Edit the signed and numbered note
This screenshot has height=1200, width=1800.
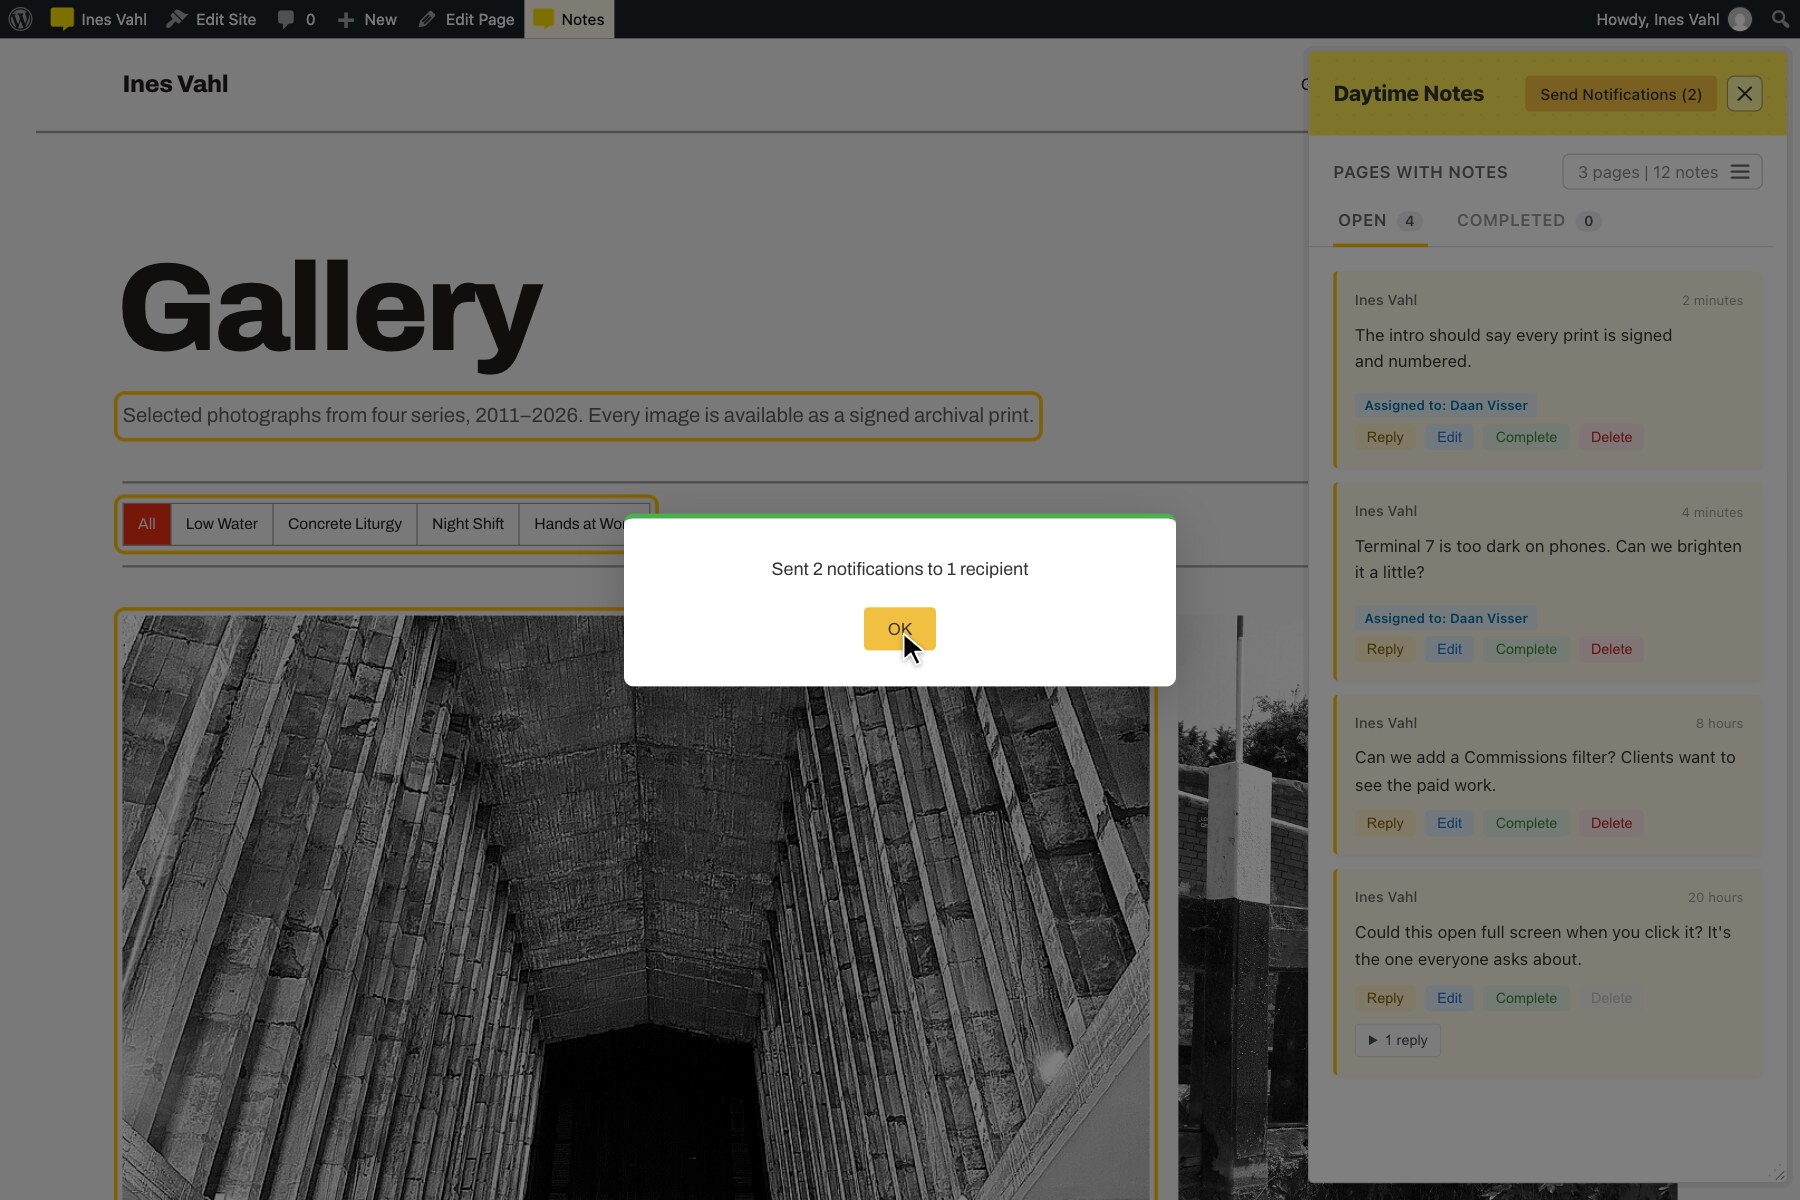pos(1449,437)
